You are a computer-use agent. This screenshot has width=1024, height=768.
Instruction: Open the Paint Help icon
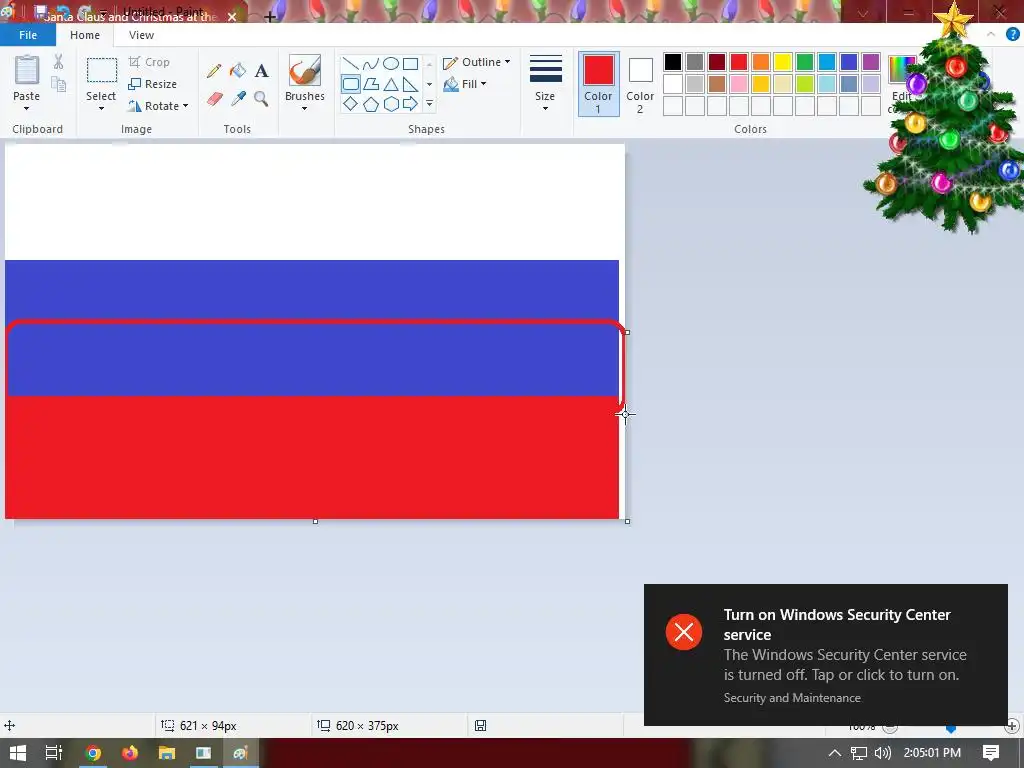click(x=1013, y=35)
